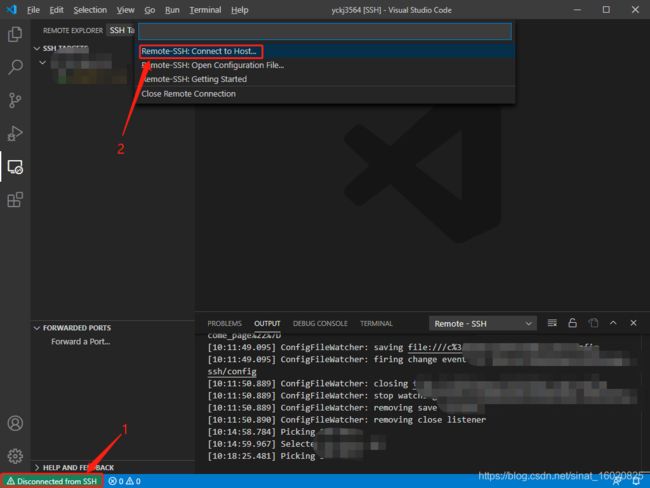Open the Search view in activity bar
Image resolution: width=650 pixels, height=488 pixels.
pyautogui.click(x=15, y=67)
